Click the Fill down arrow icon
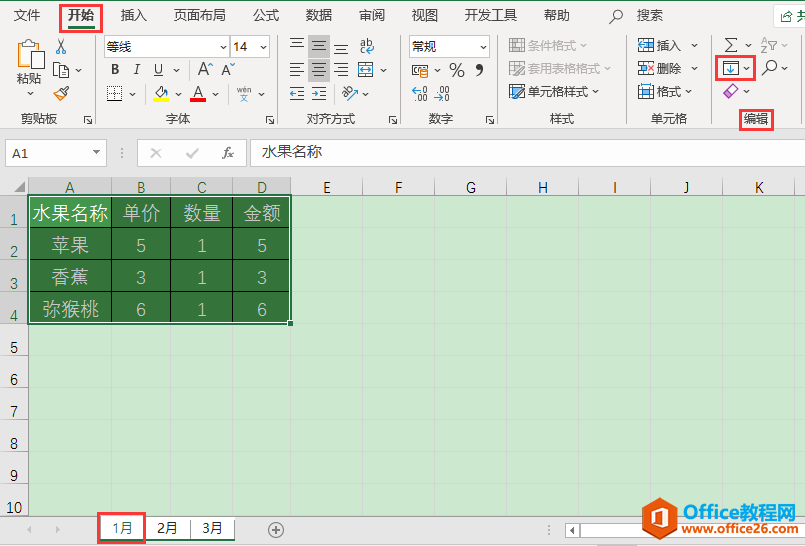Viewport: 805px width, 546px height. 730,68
